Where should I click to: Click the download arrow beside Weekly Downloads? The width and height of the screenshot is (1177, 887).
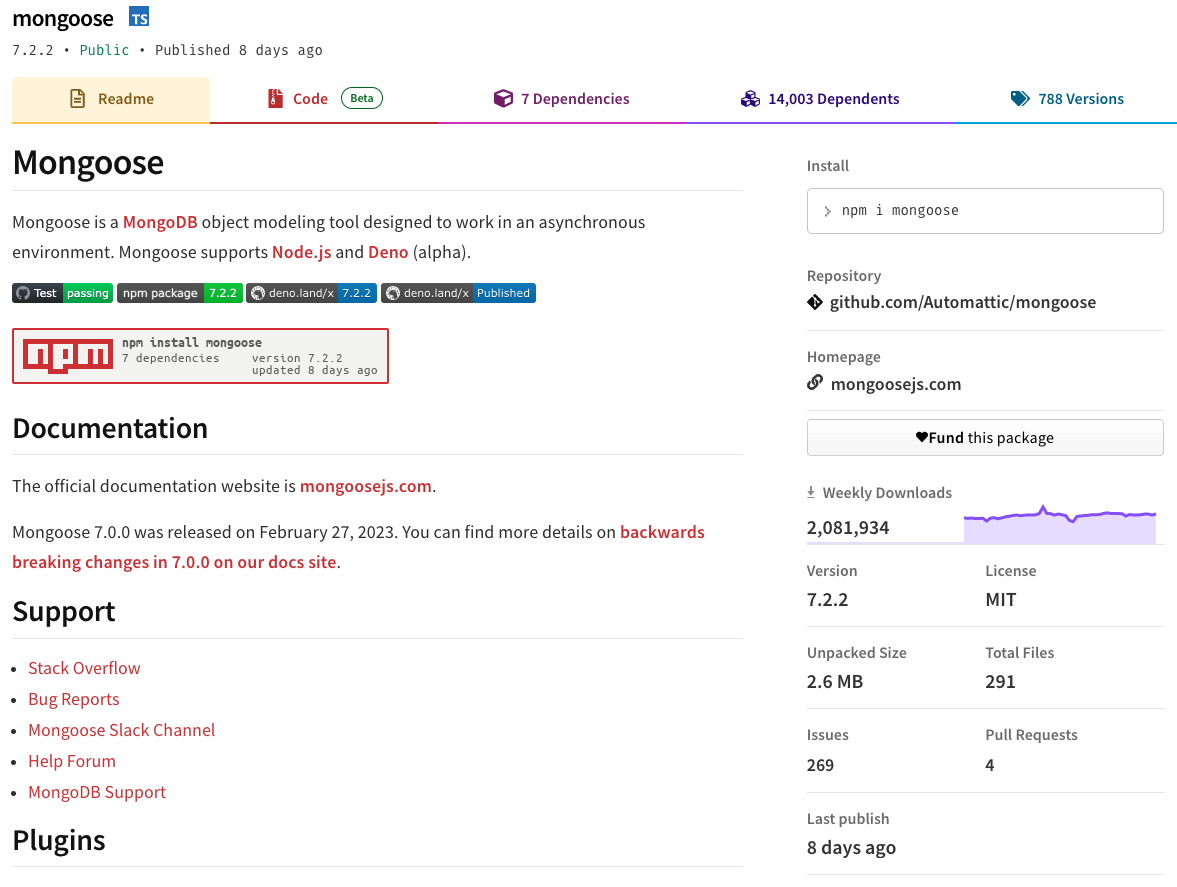click(x=810, y=492)
